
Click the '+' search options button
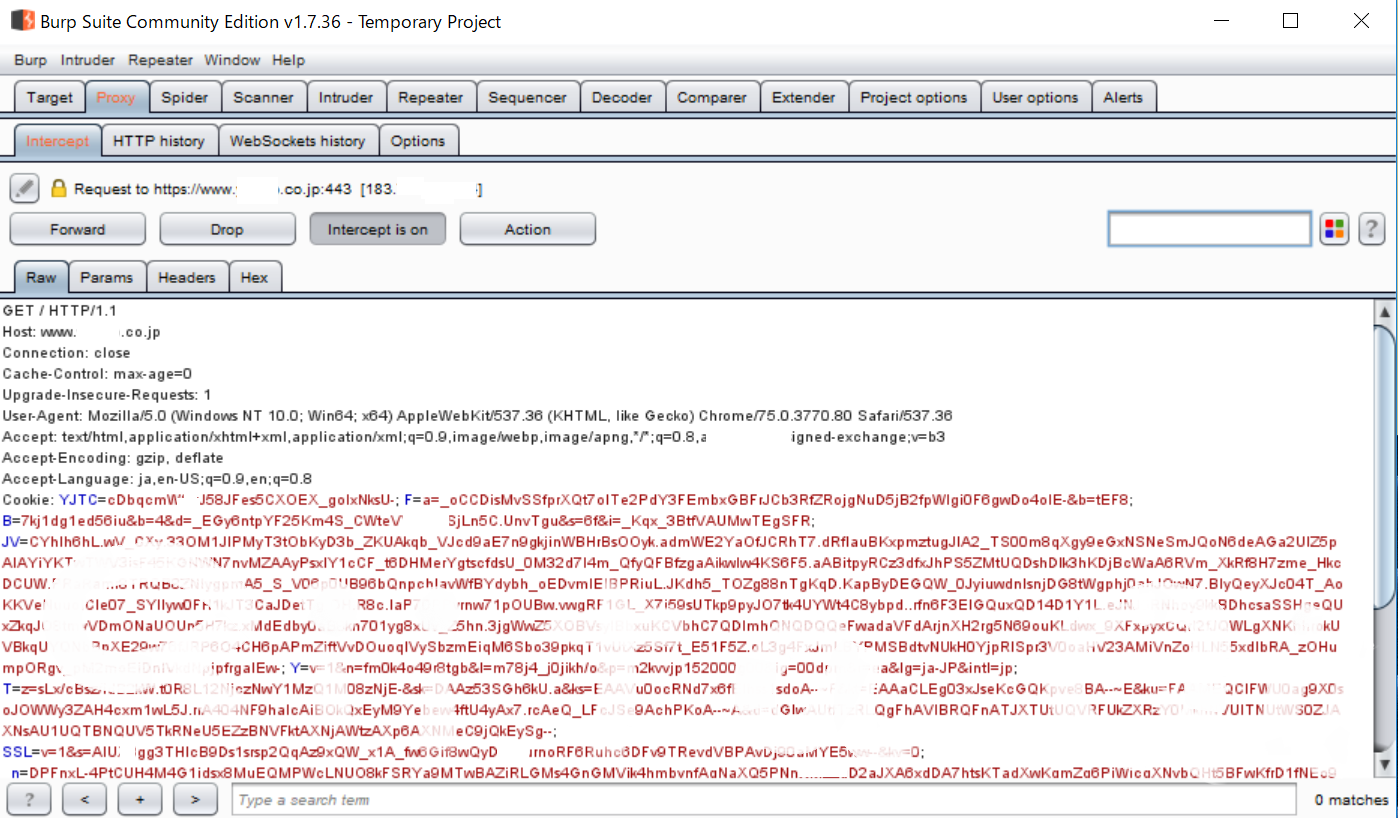tap(139, 799)
